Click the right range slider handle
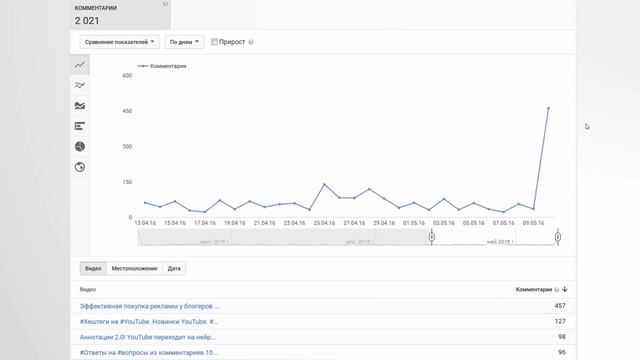This screenshot has width=640, height=360. (x=558, y=237)
